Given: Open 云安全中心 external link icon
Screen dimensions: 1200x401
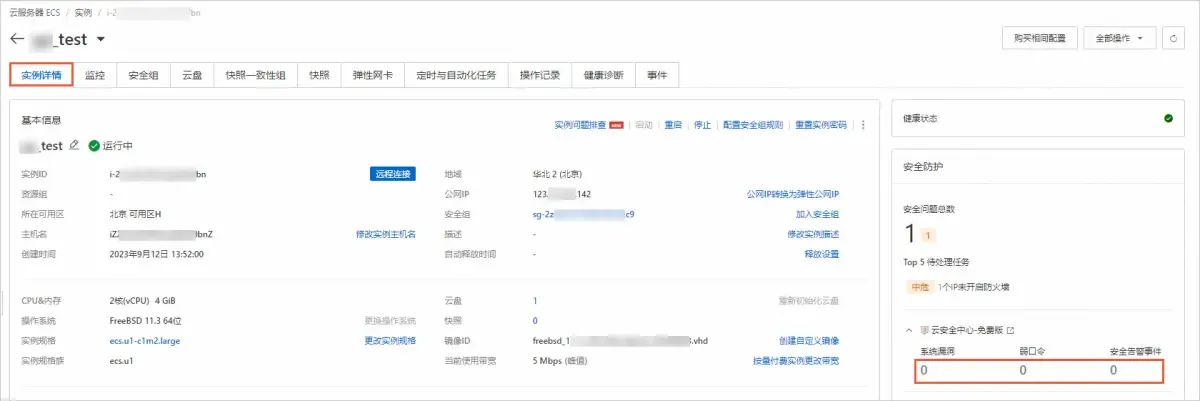Looking at the screenshot, I should pyautogui.click(x=1010, y=330).
